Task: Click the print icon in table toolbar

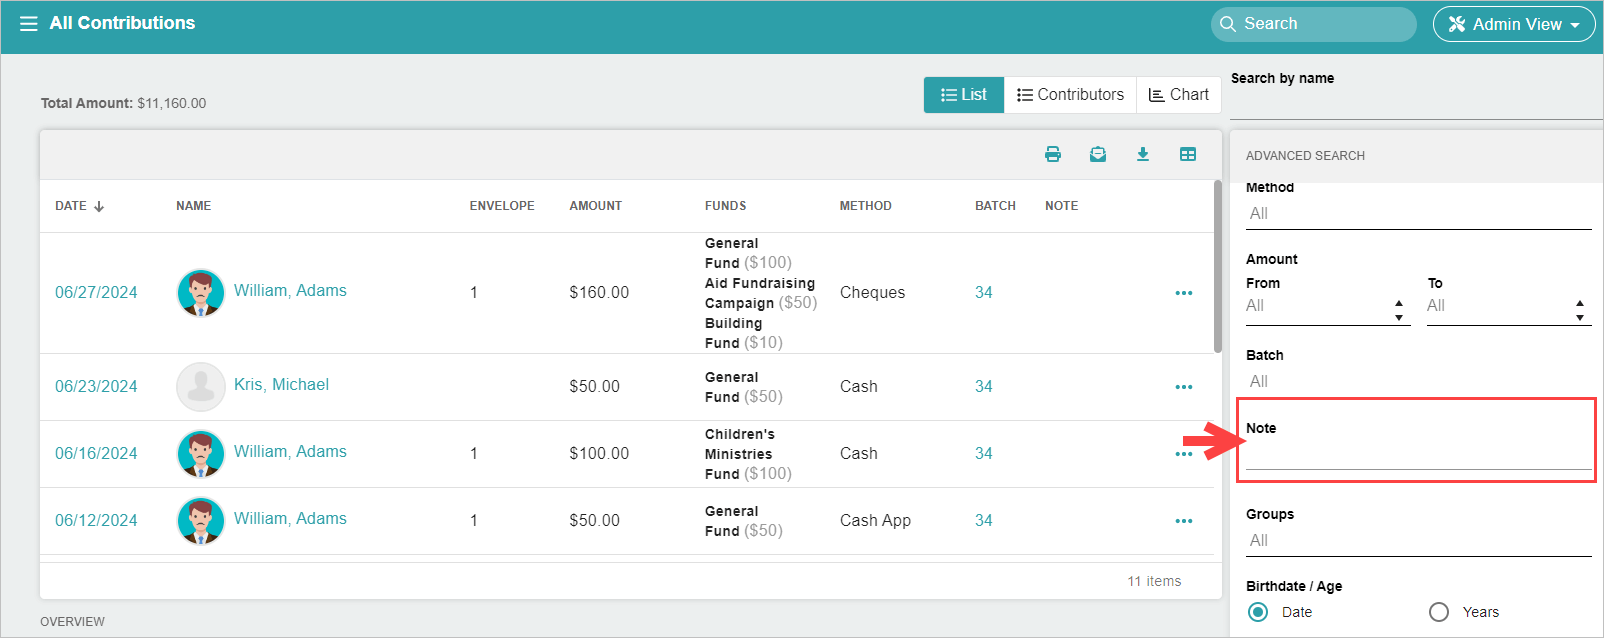Action: 1052,154
